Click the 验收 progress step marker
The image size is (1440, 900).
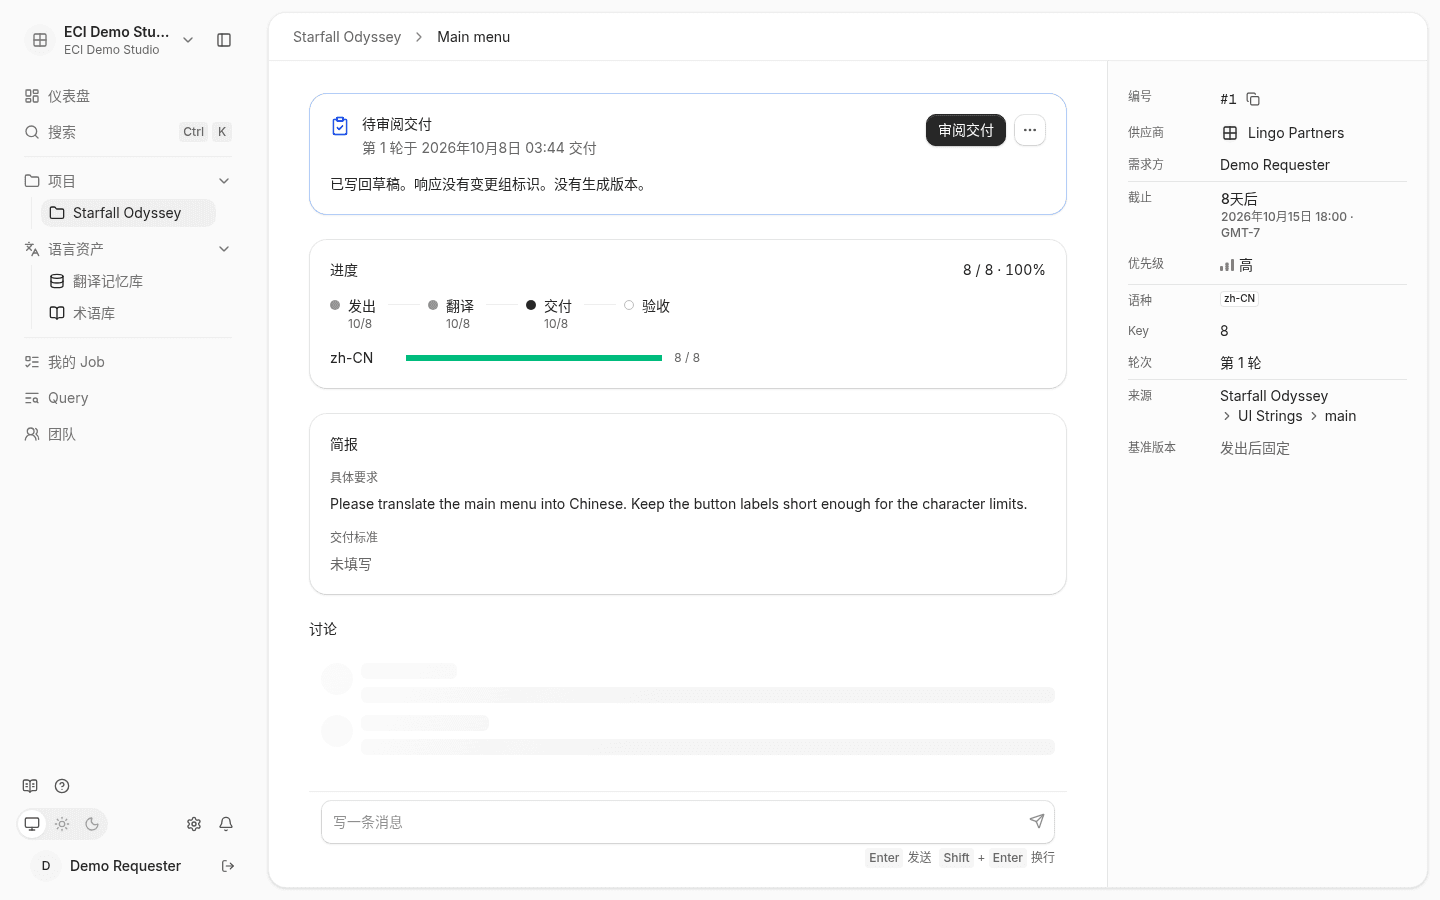pos(629,305)
